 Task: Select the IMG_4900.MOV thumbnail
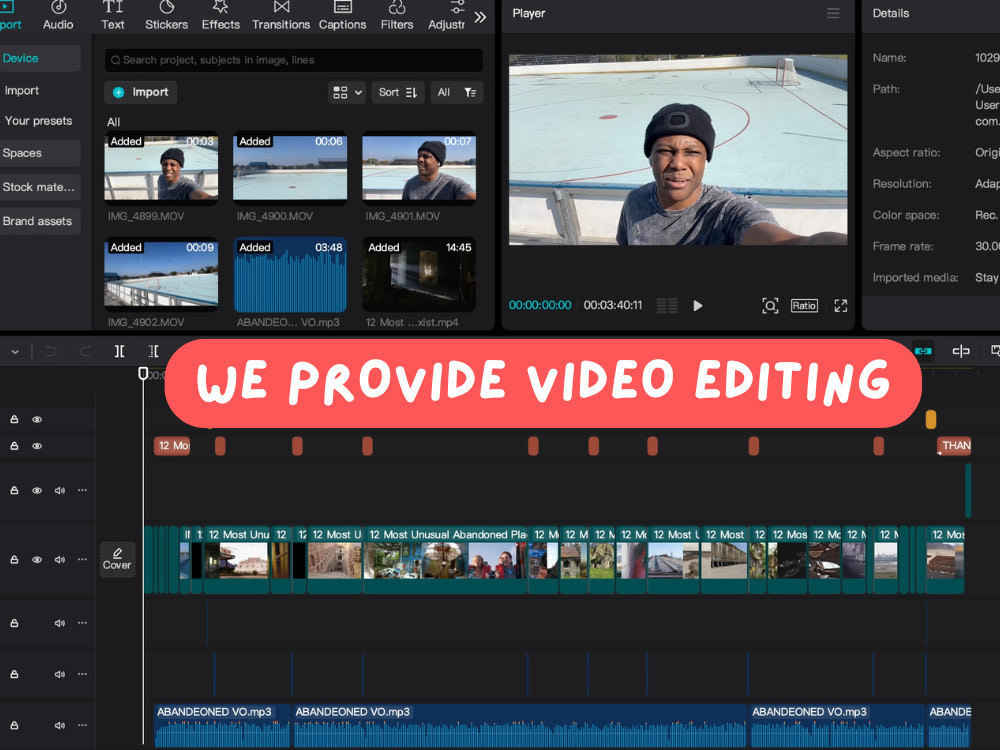290,168
